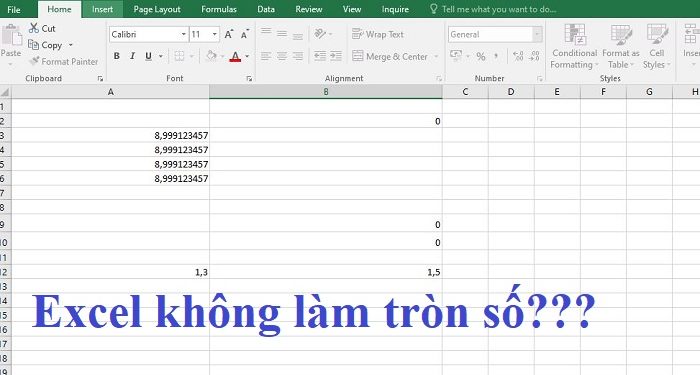Increase font size with large A
The width and height of the screenshot is (700, 375).
[x=229, y=34]
